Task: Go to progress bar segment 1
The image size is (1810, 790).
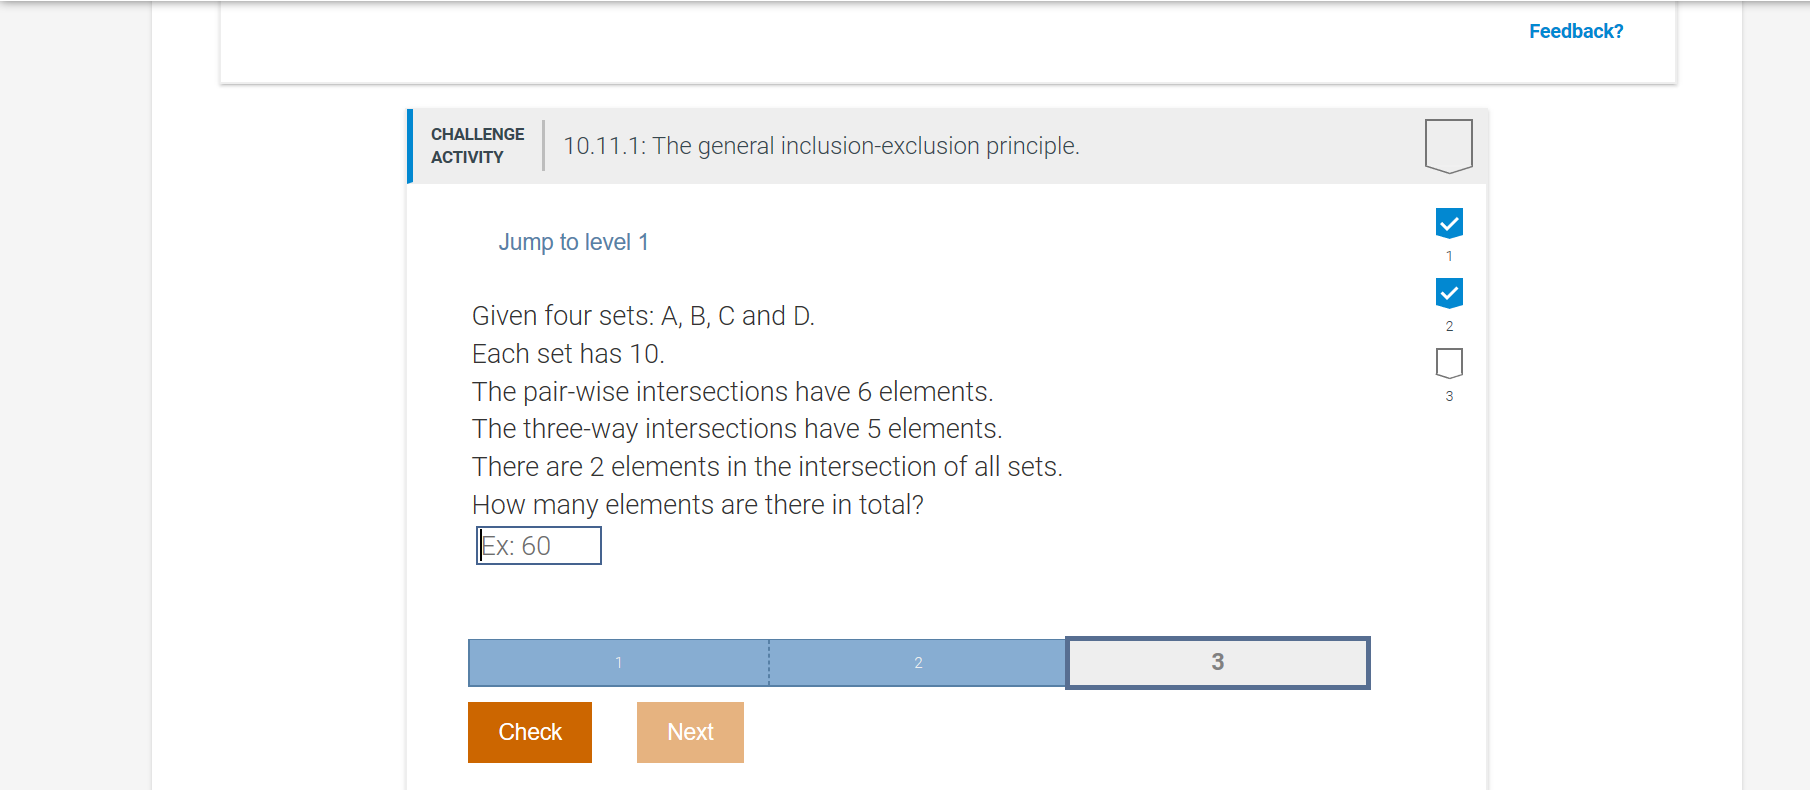Action: 619,663
